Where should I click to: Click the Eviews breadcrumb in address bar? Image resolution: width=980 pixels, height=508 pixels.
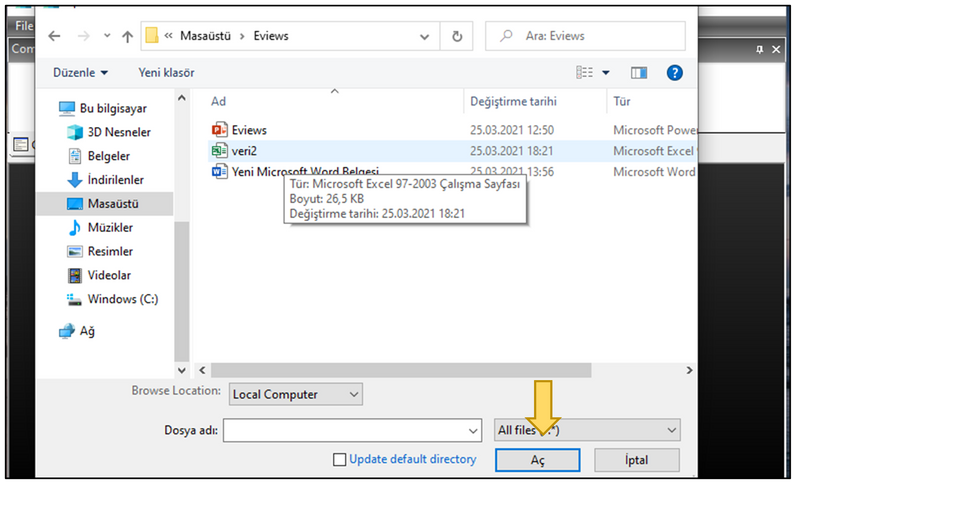tap(271, 36)
